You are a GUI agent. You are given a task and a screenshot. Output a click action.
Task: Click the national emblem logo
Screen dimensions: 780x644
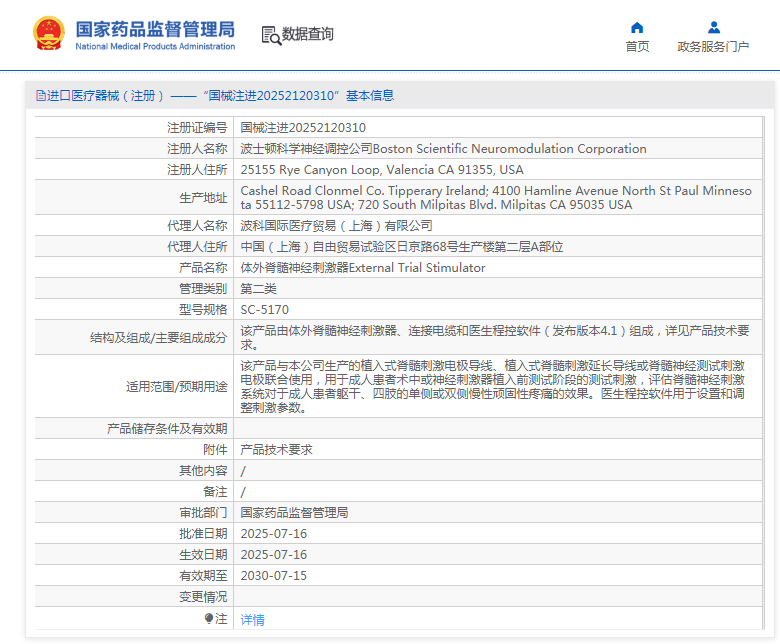pyautogui.click(x=48, y=33)
